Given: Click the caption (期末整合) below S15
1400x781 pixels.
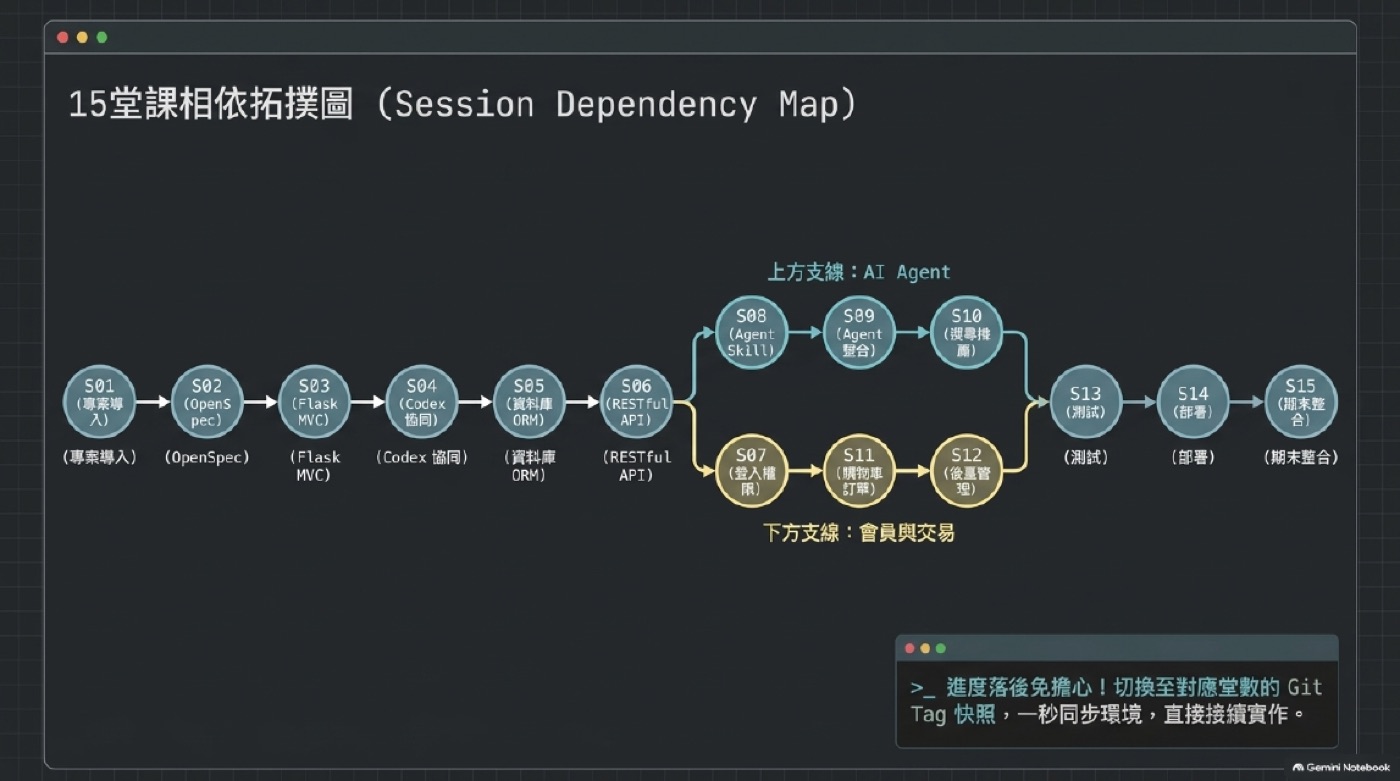Looking at the screenshot, I should click(x=1301, y=458).
